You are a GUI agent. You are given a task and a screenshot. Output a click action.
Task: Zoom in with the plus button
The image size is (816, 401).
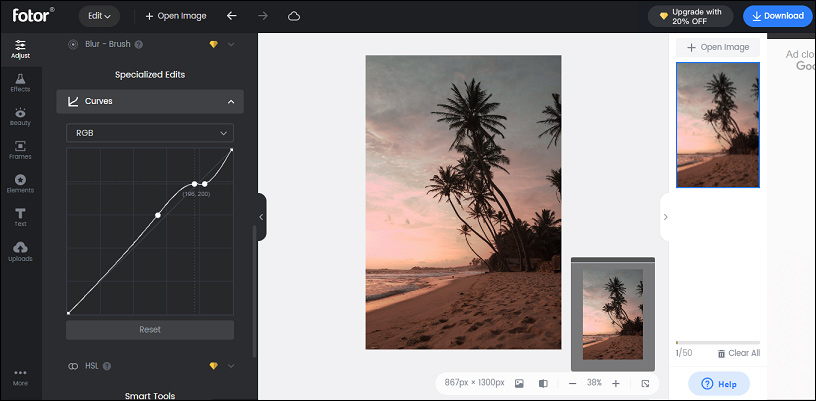click(x=616, y=383)
